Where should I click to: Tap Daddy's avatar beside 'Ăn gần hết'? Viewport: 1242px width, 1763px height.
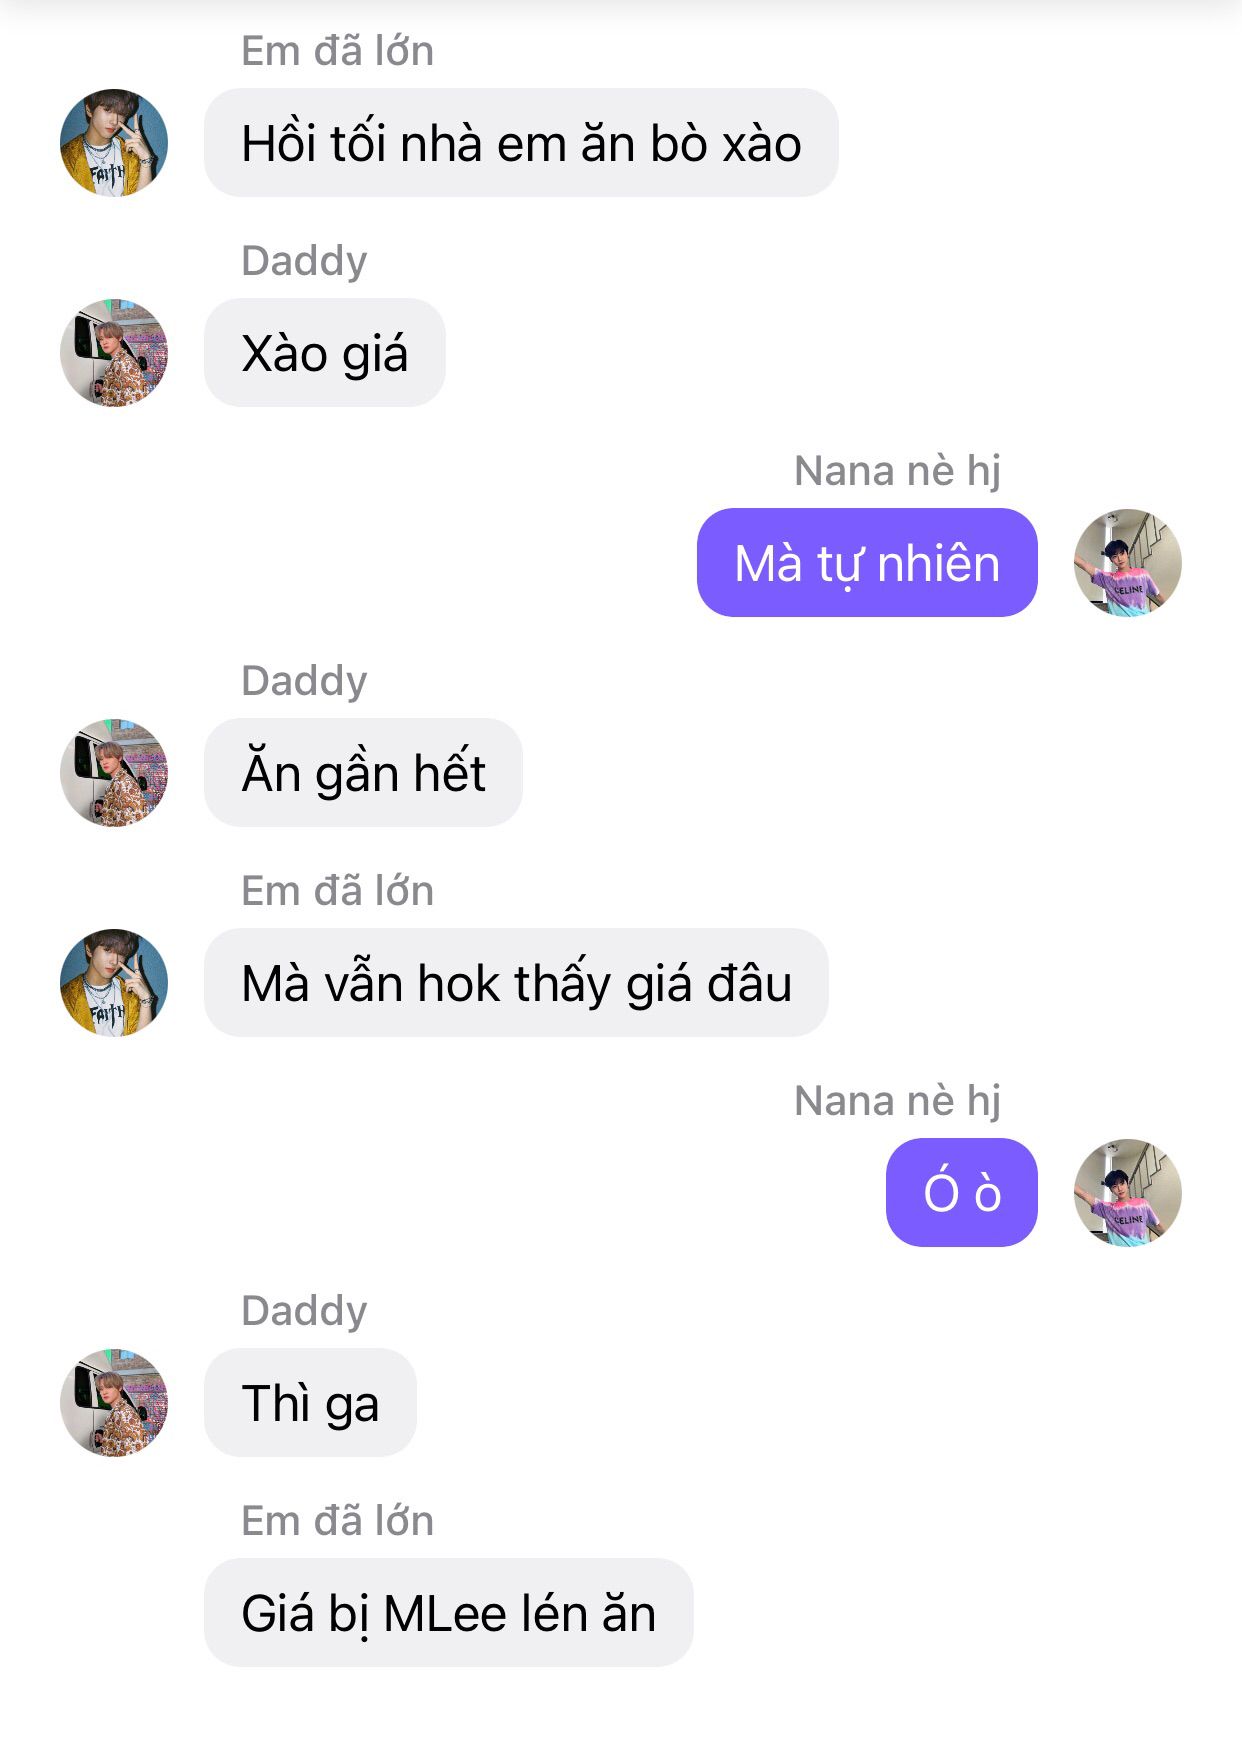pyautogui.click(x=114, y=773)
